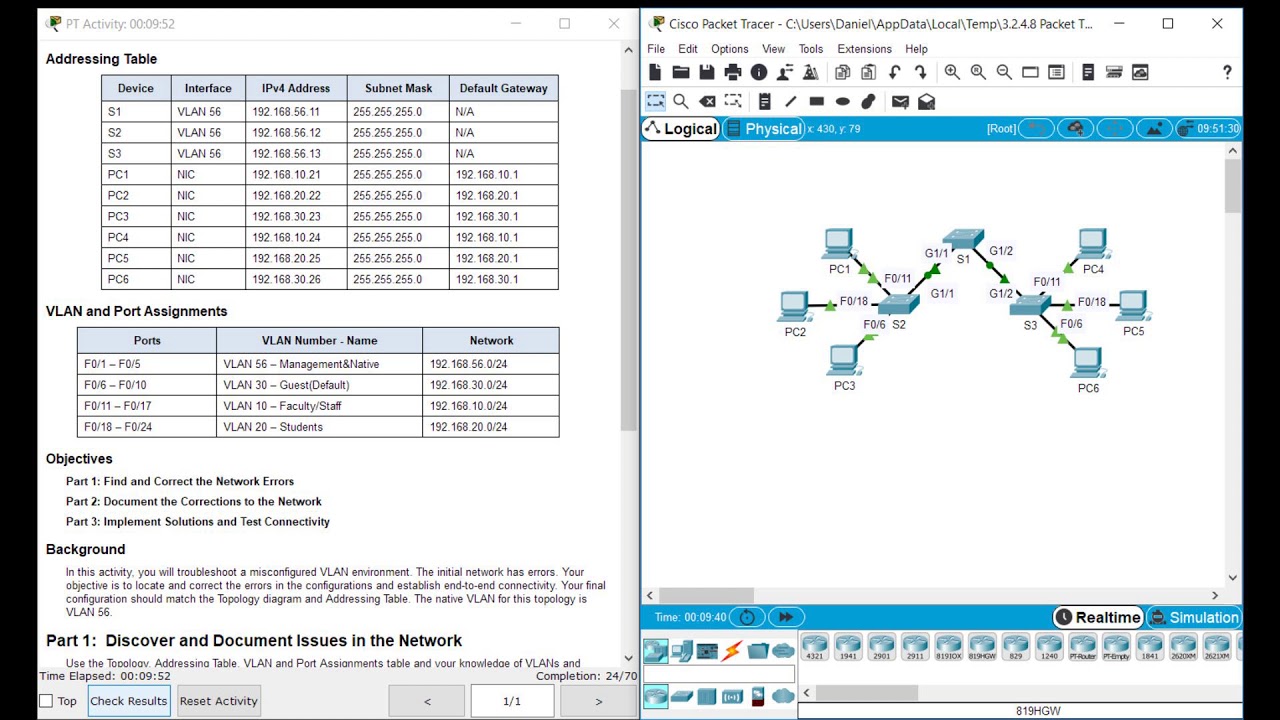1280x720 pixels.
Task: Select the End Devices category icon
Action: pyautogui.click(x=681, y=651)
